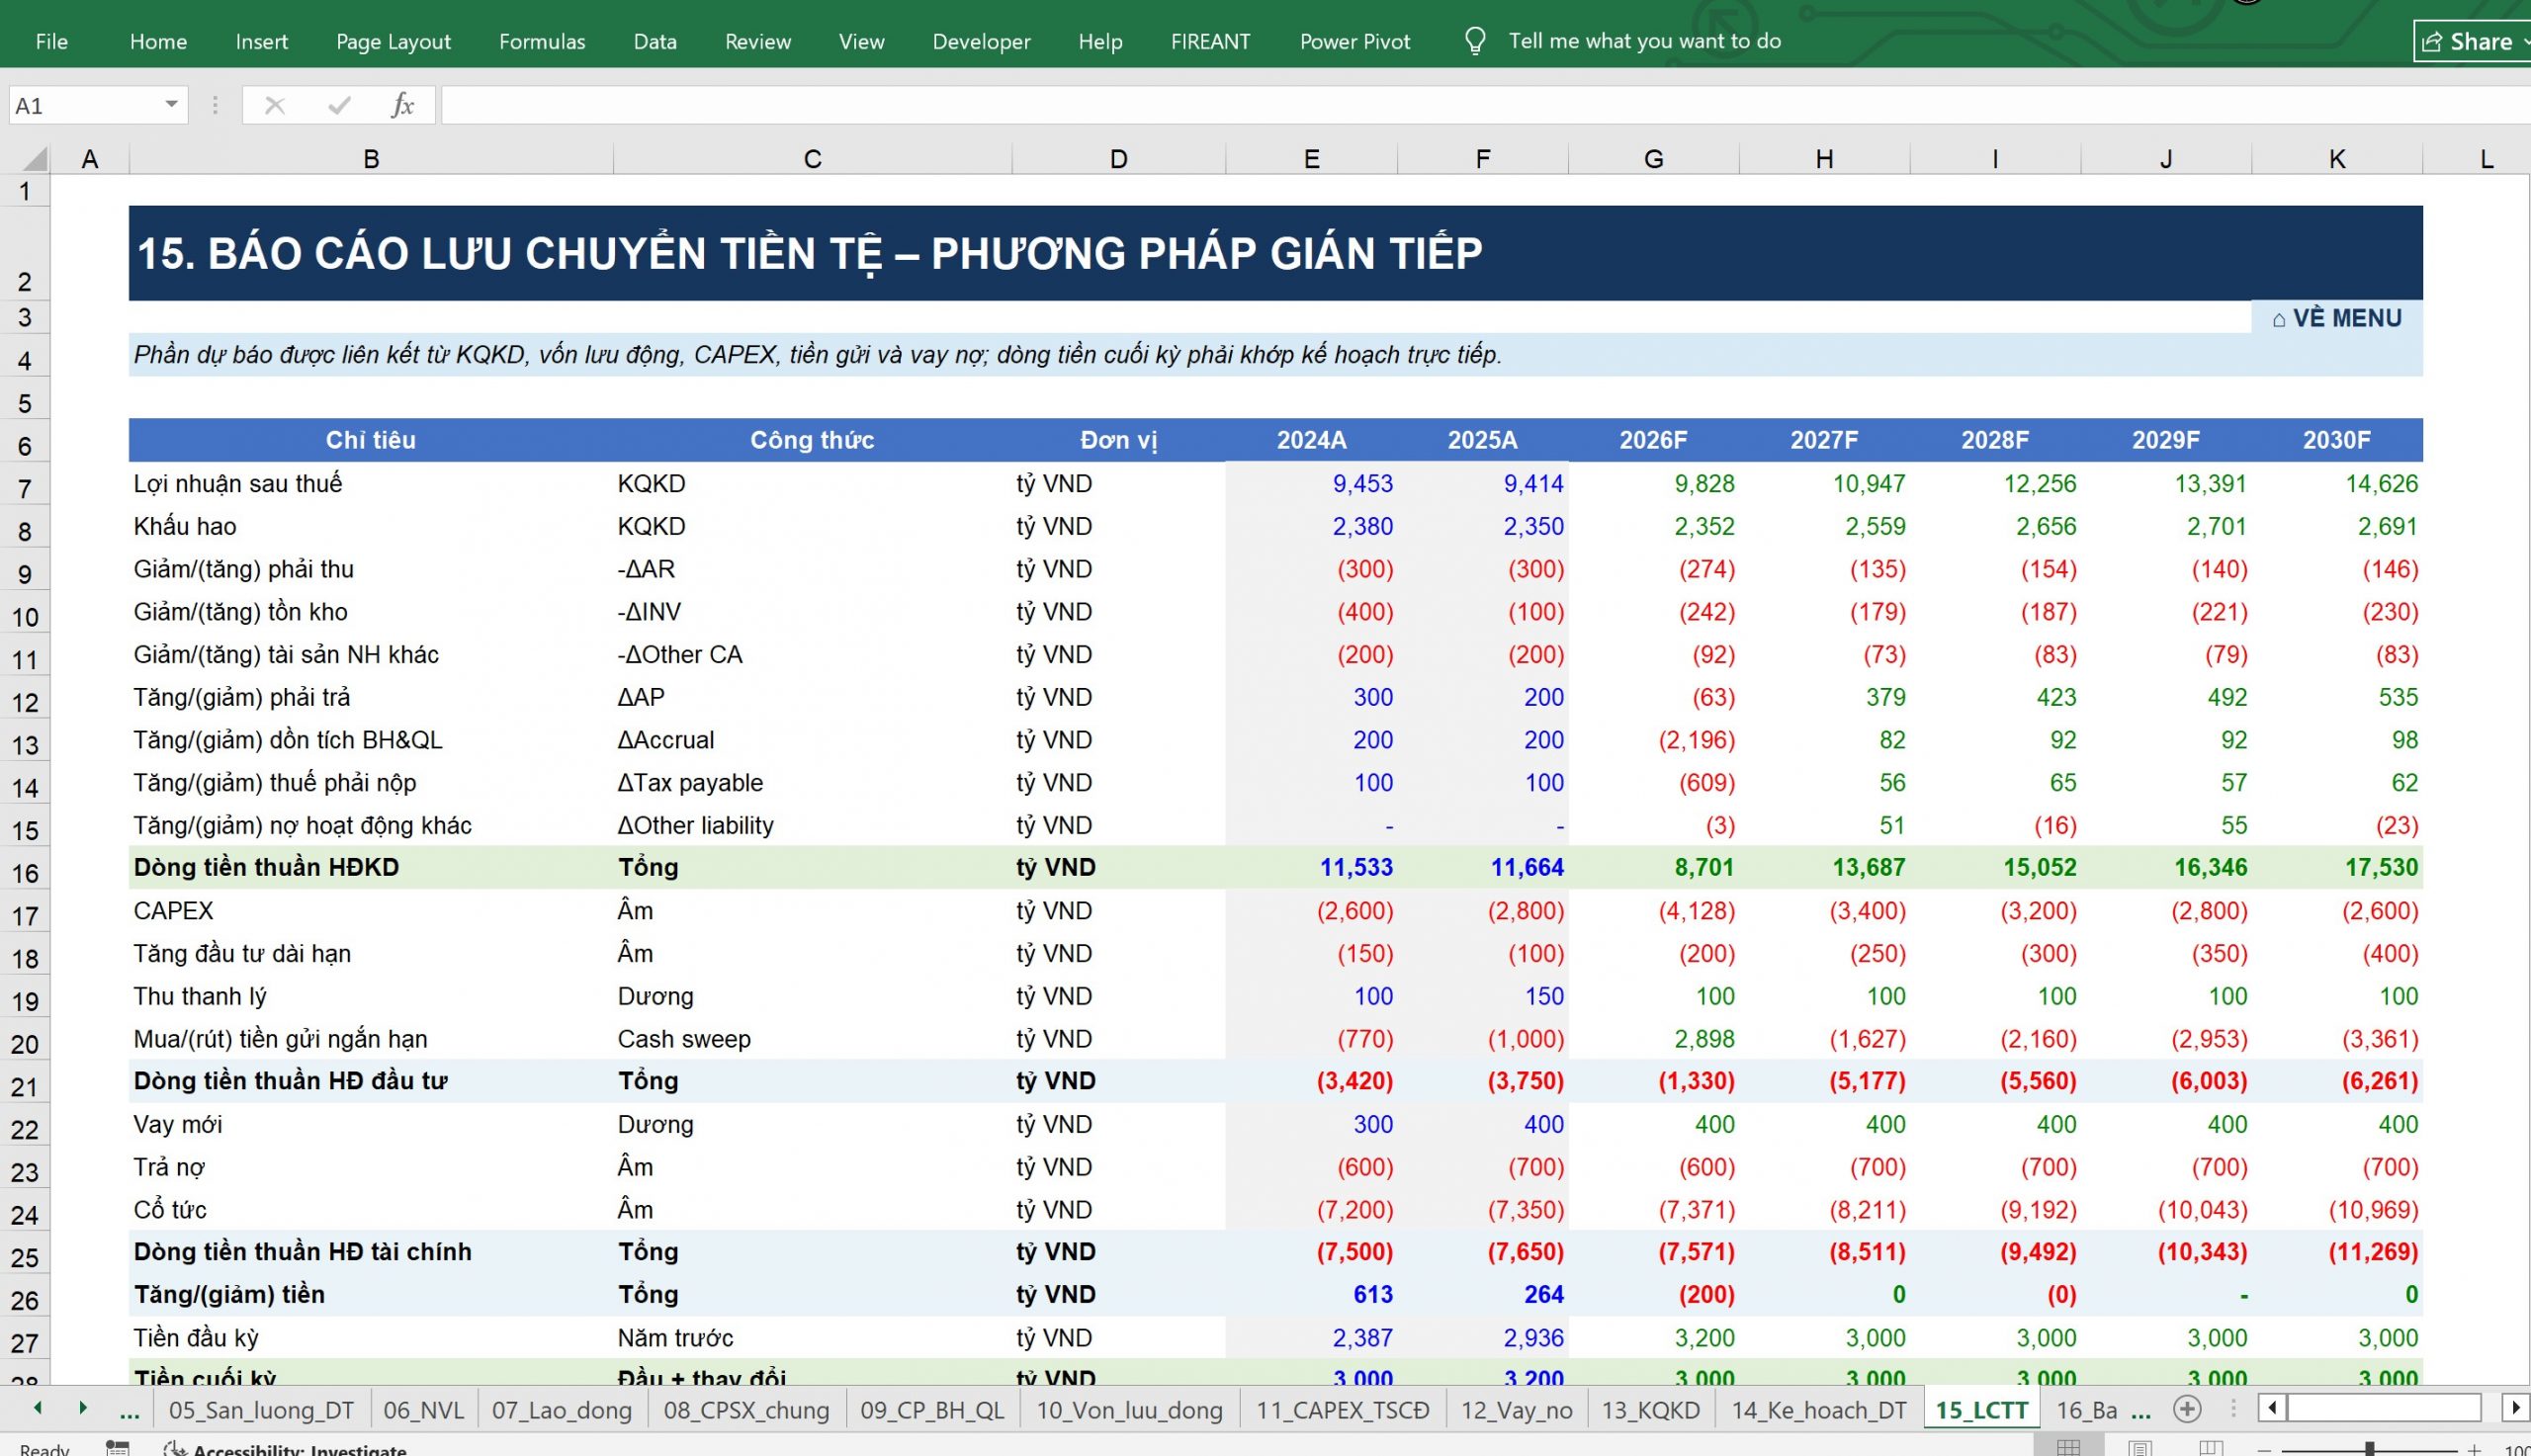Go to next sheet tab arrow
Image resolution: width=2531 pixels, height=1456 pixels.
[83, 1408]
